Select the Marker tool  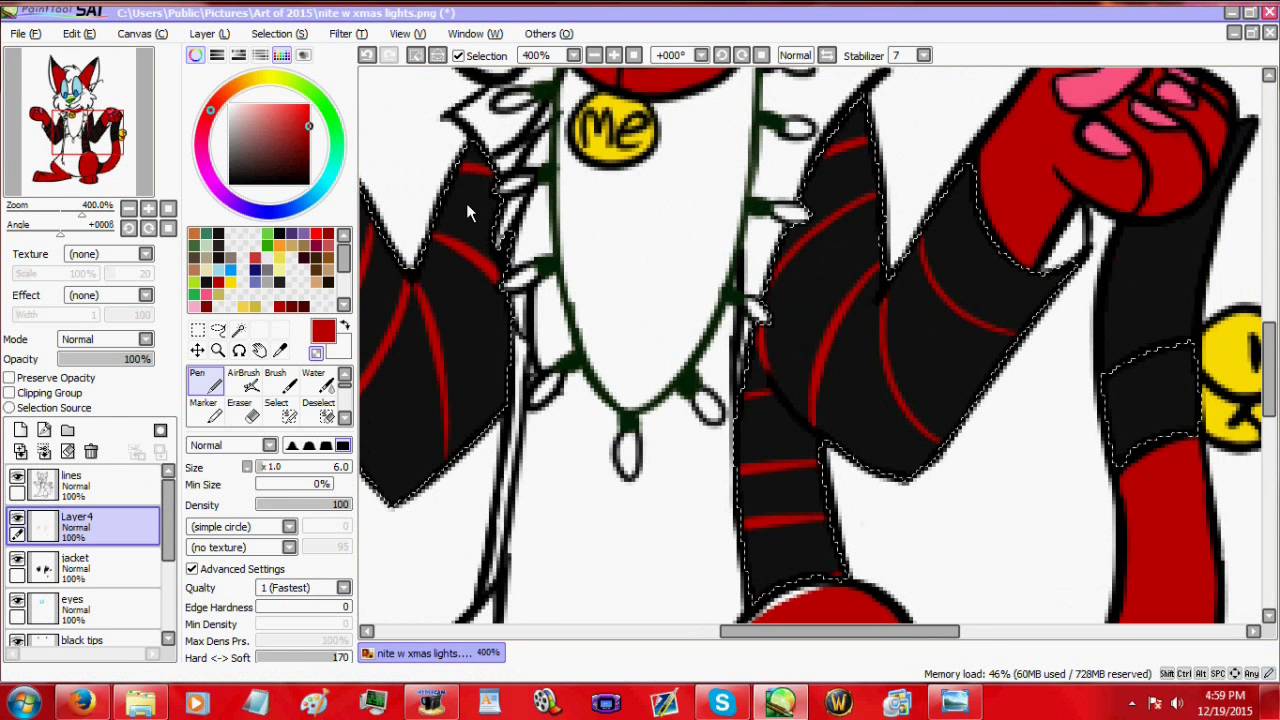(x=205, y=411)
